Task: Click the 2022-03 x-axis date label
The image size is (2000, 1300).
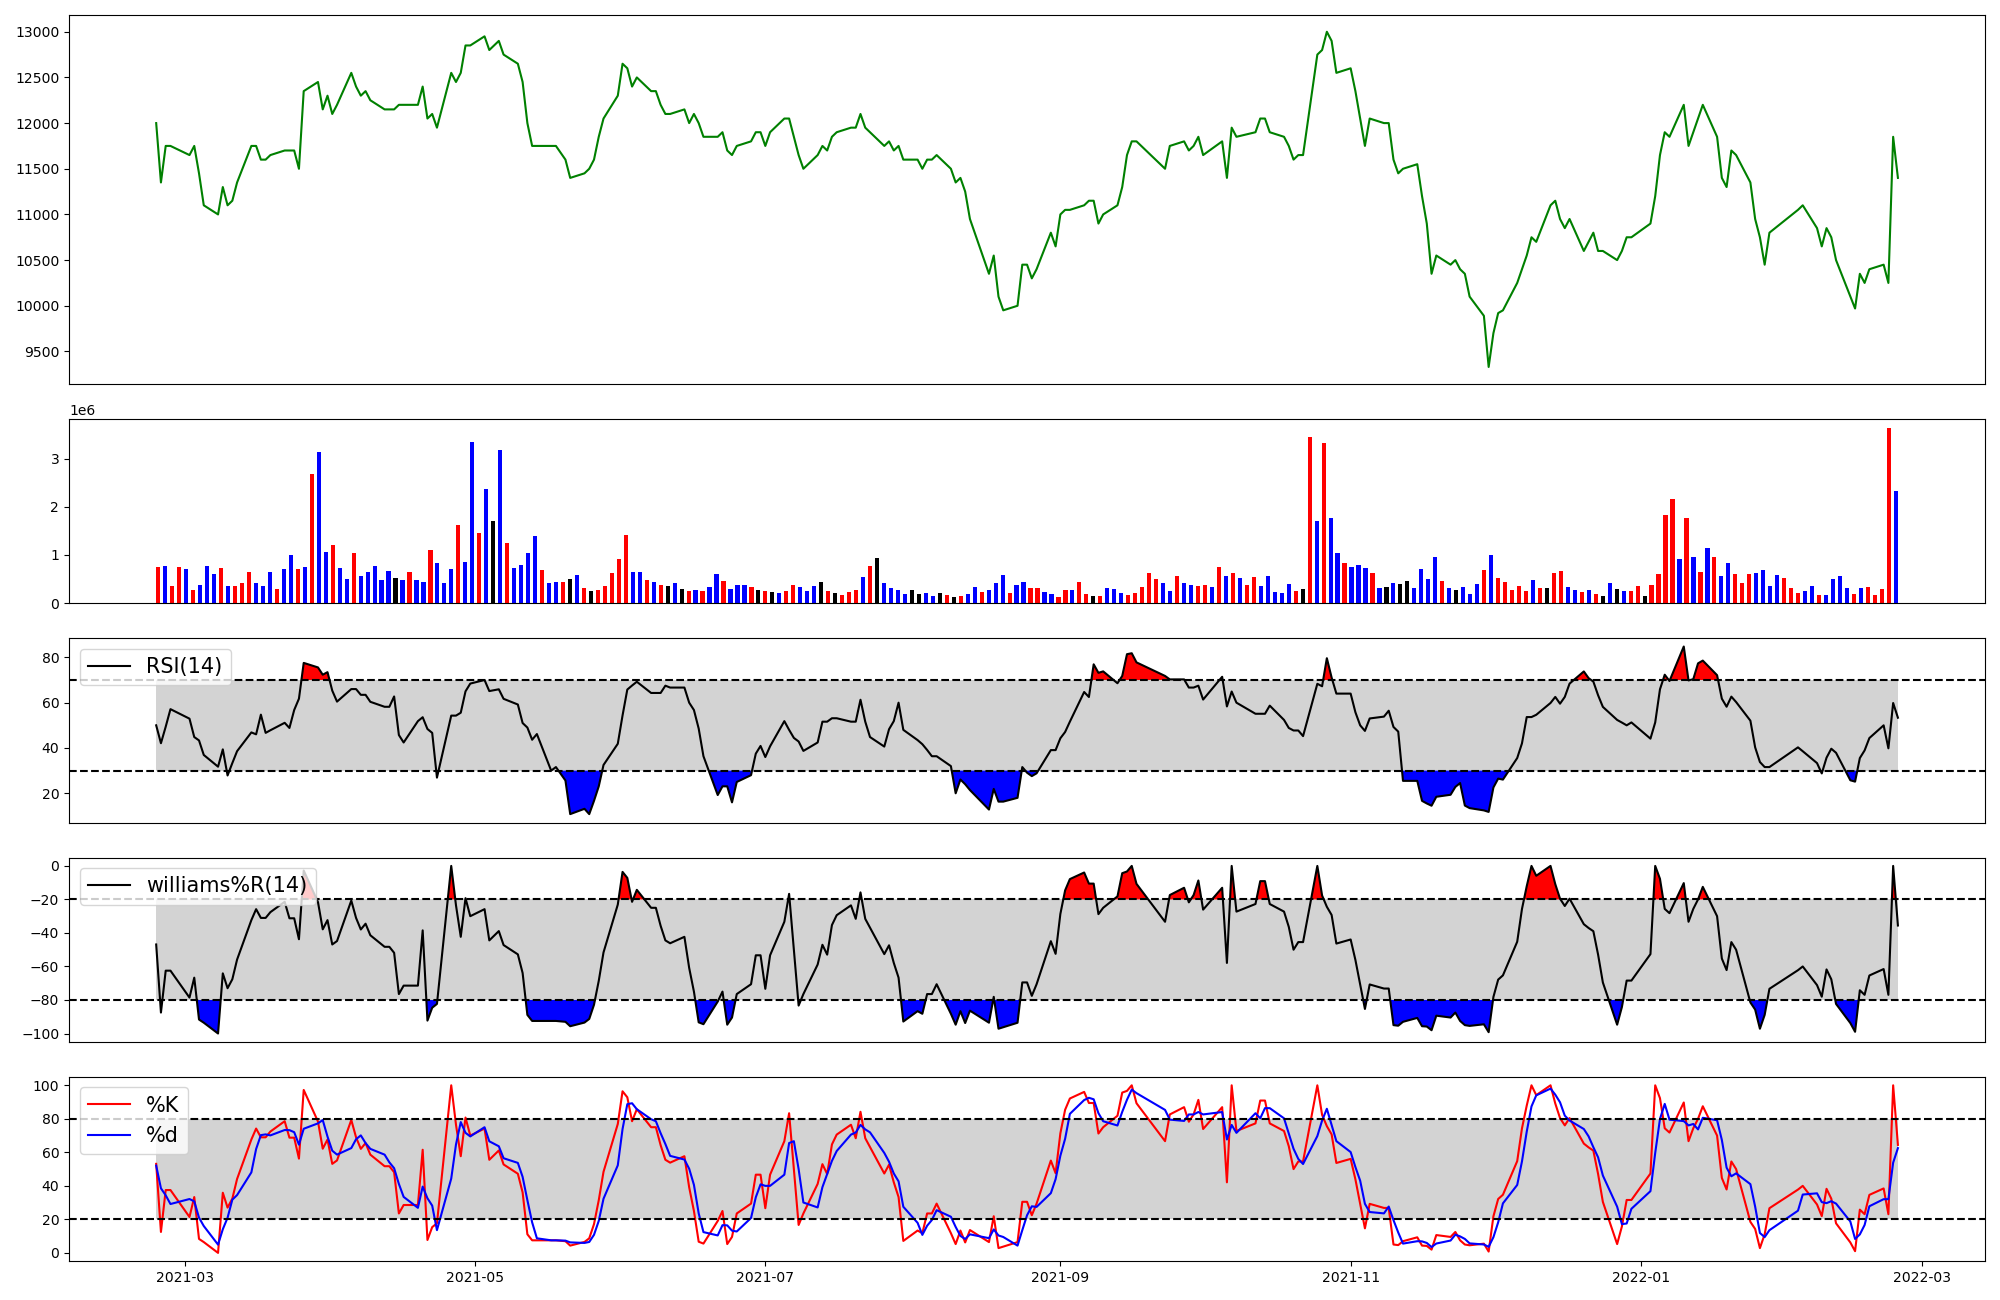Action: 1922,1276
